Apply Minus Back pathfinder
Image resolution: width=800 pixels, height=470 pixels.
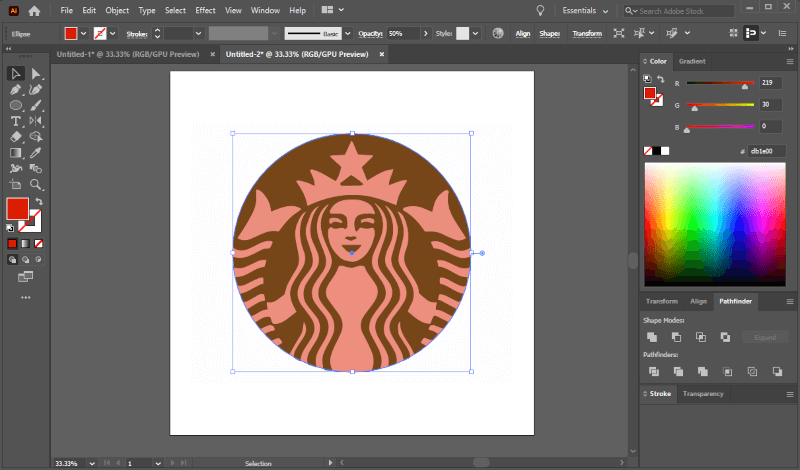(777, 372)
